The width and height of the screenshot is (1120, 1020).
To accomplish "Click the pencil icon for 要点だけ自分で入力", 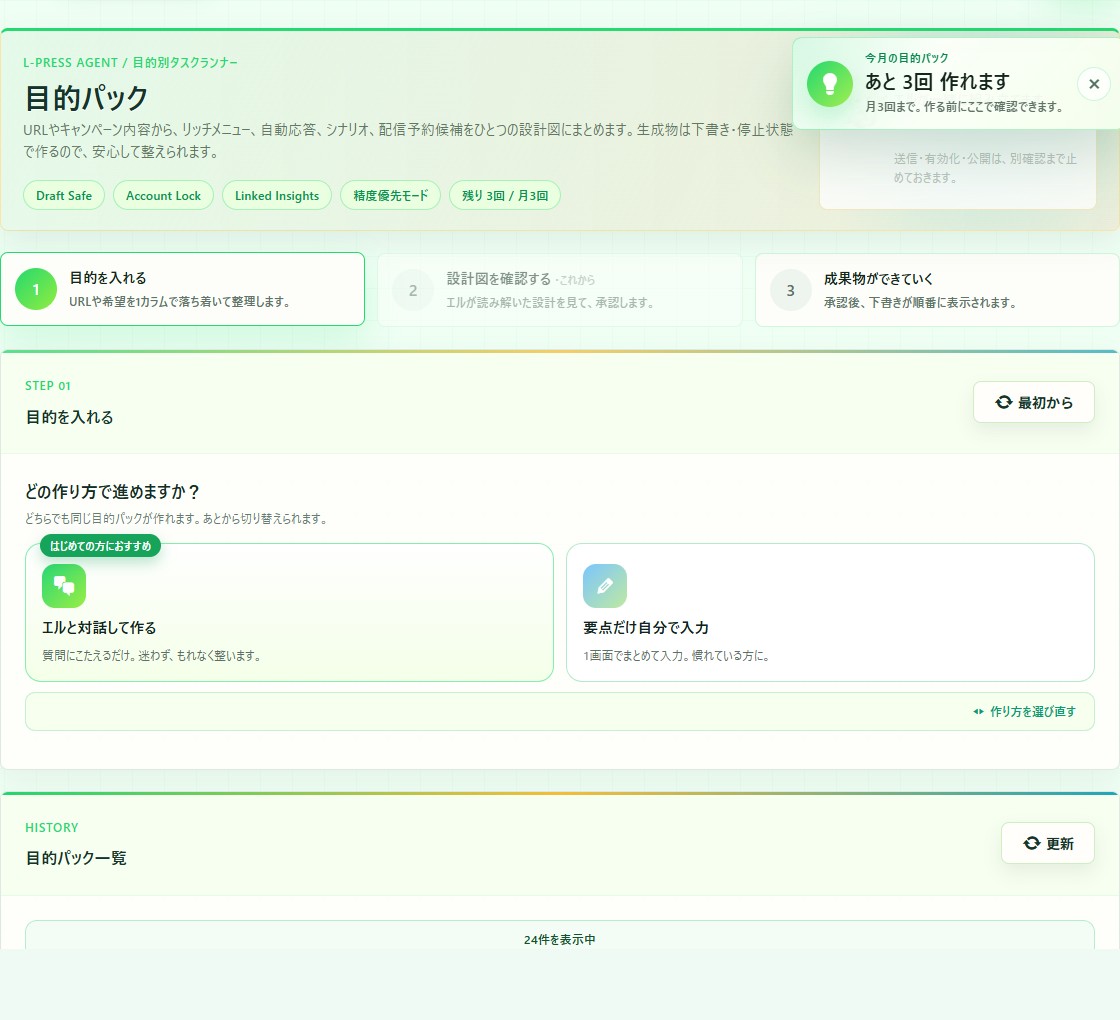I will pos(605,586).
